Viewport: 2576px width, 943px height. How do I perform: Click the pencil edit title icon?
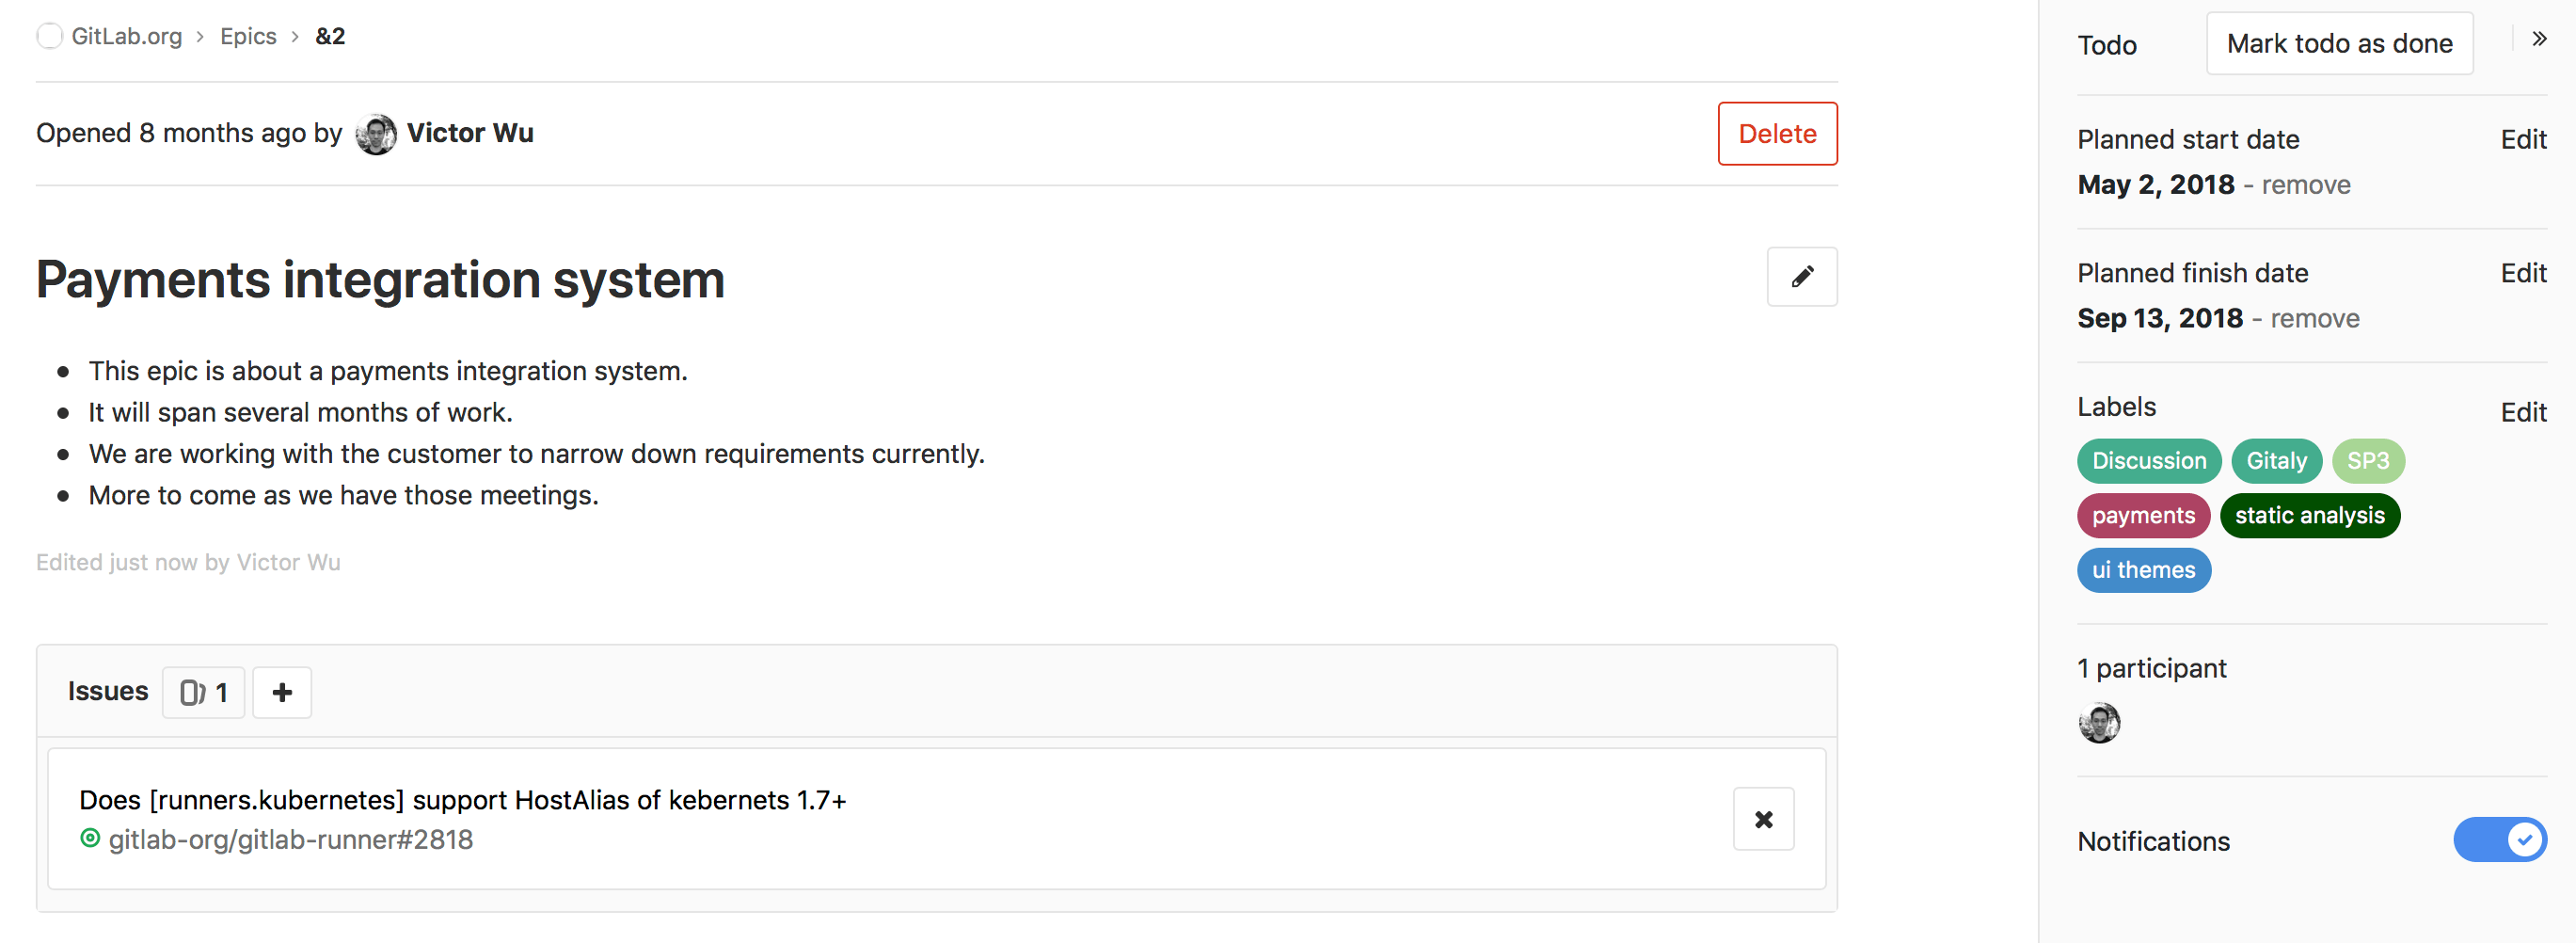coord(1801,277)
